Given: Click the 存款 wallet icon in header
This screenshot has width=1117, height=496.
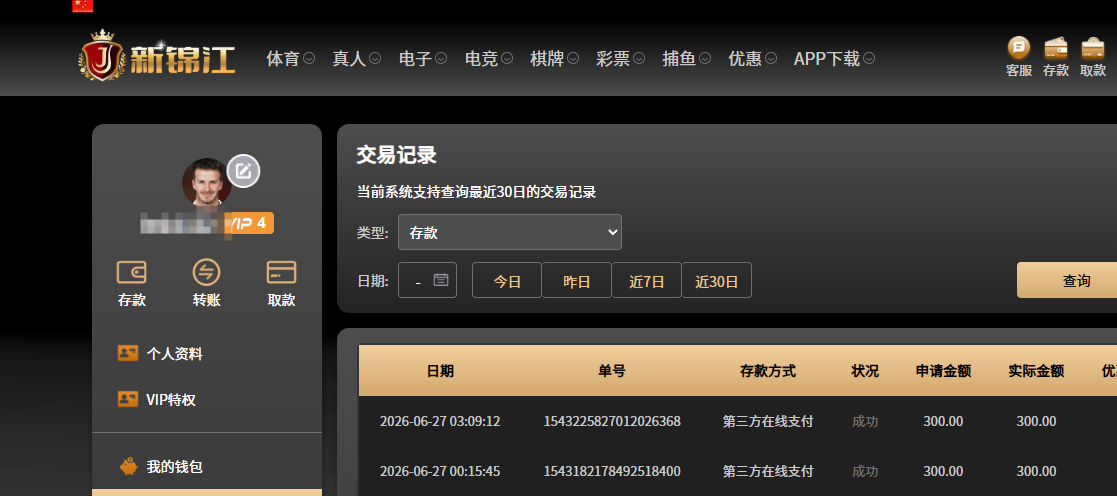Looking at the screenshot, I should [x=1056, y=48].
